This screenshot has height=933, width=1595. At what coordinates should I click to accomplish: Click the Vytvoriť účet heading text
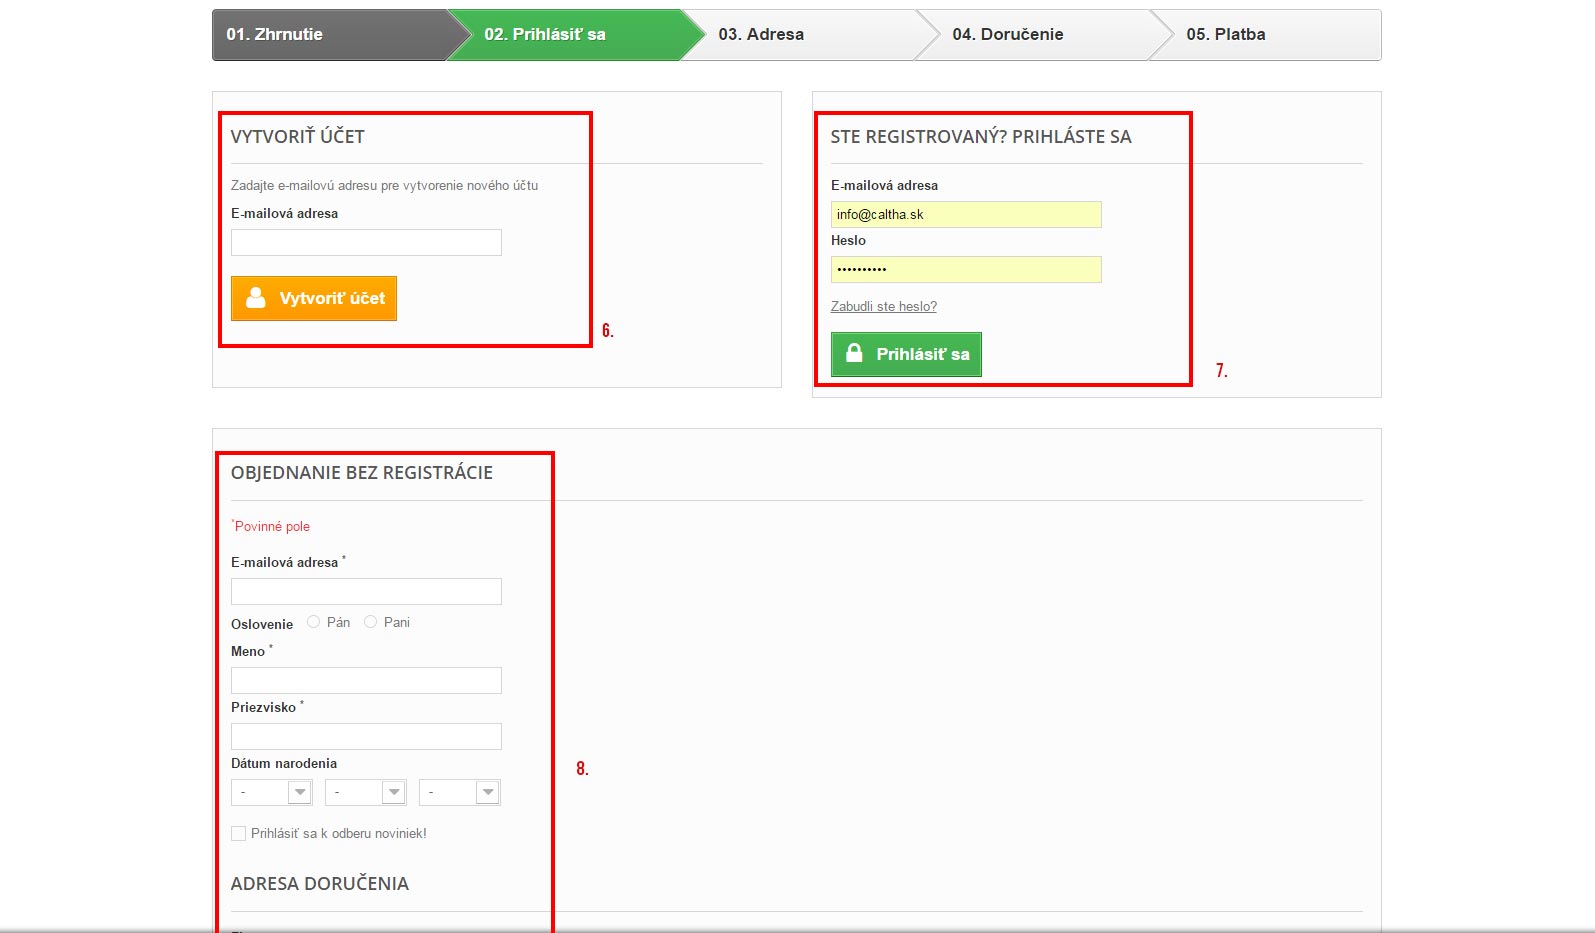pyautogui.click(x=298, y=137)
